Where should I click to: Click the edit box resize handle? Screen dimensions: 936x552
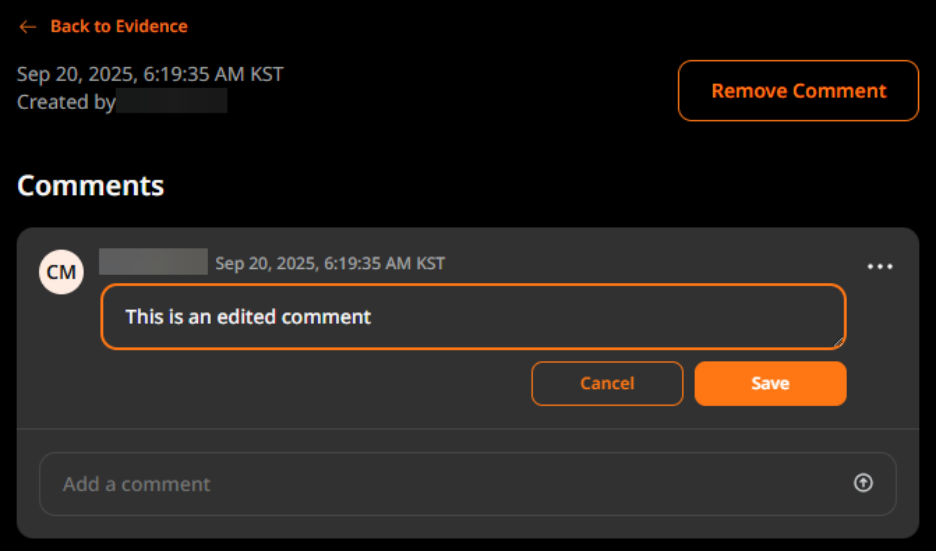point(839,342)
